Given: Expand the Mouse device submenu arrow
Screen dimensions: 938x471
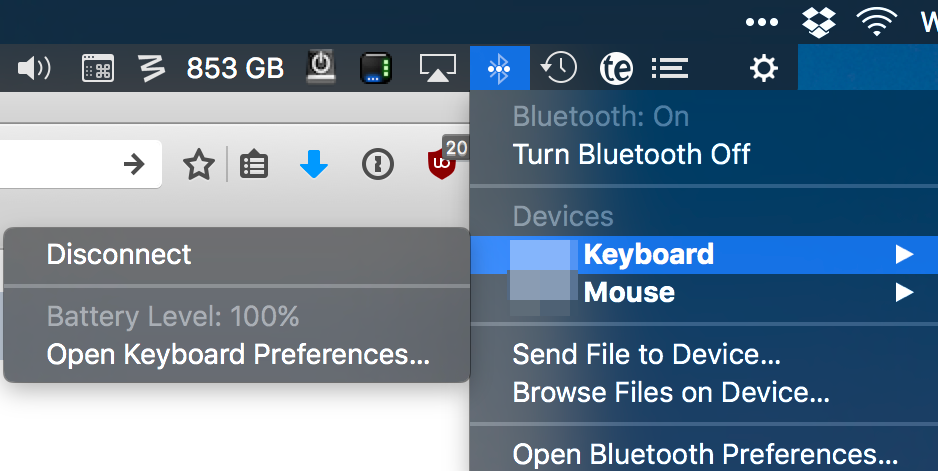Looking at the screenshot, I should tap(904, 293).
